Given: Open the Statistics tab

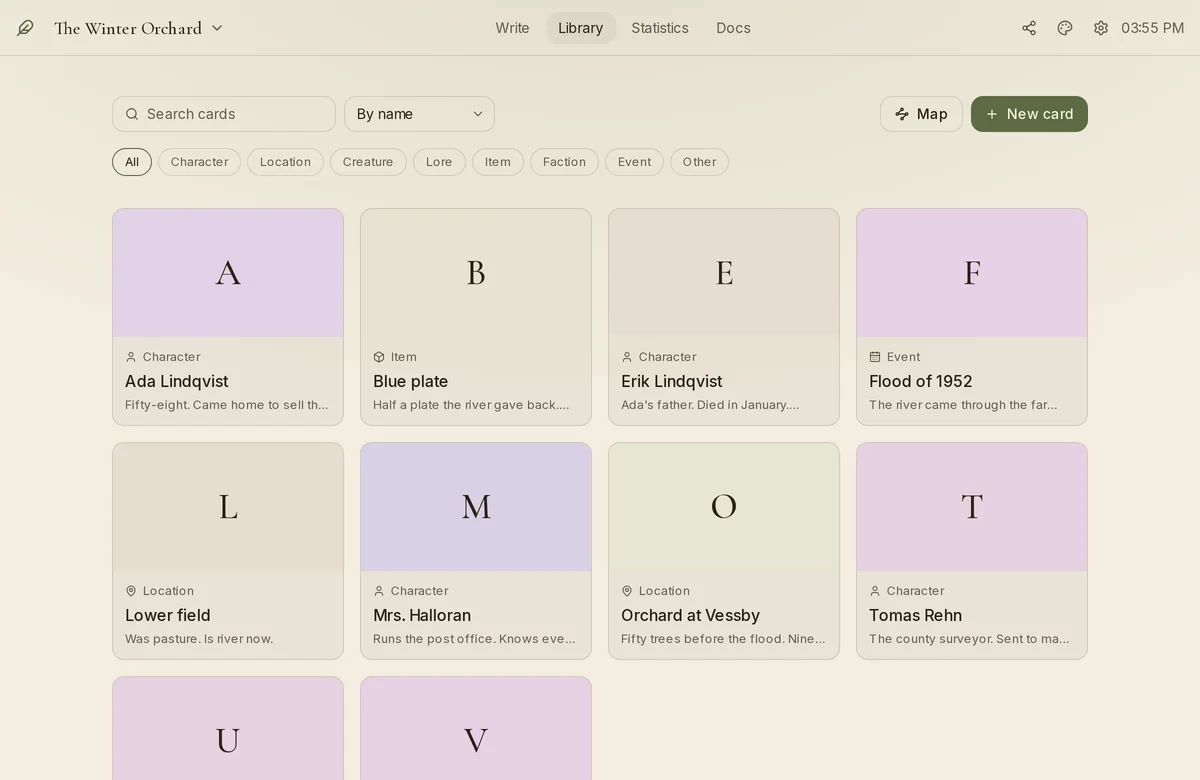Looking at the screenshot, I should click(660, 28).
